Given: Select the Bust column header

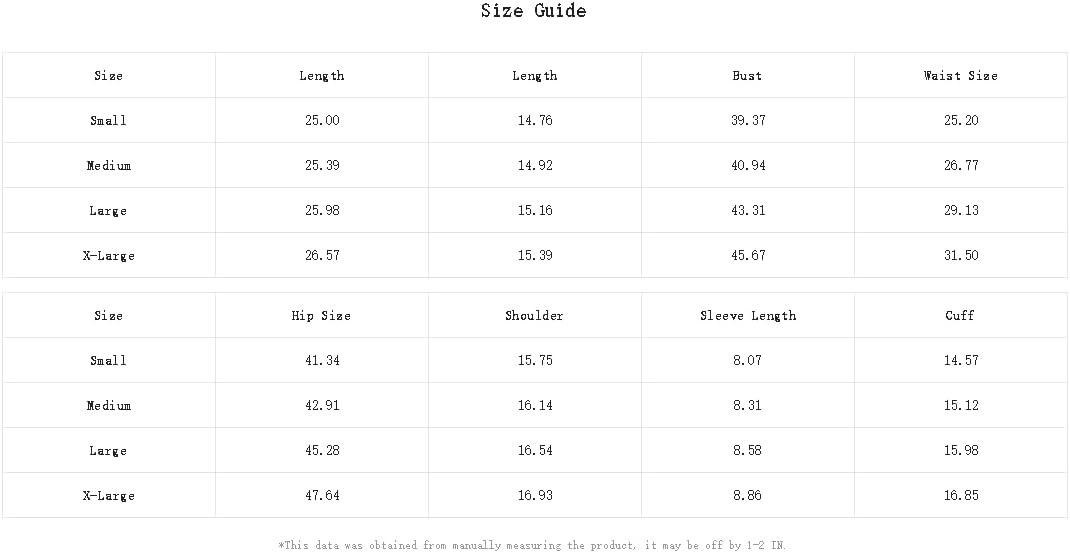Looking at the screenshot, I should click(x=747, y=76).
